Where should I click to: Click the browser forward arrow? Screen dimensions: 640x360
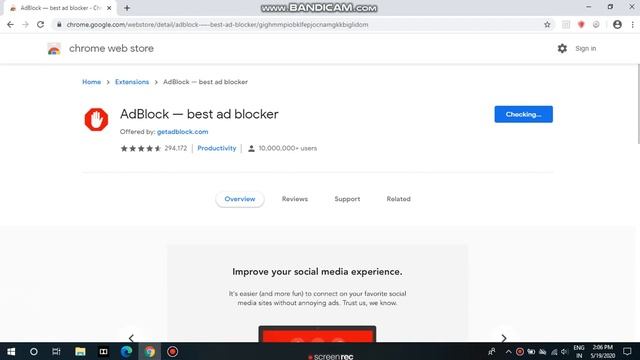click(x=25, y=24)
